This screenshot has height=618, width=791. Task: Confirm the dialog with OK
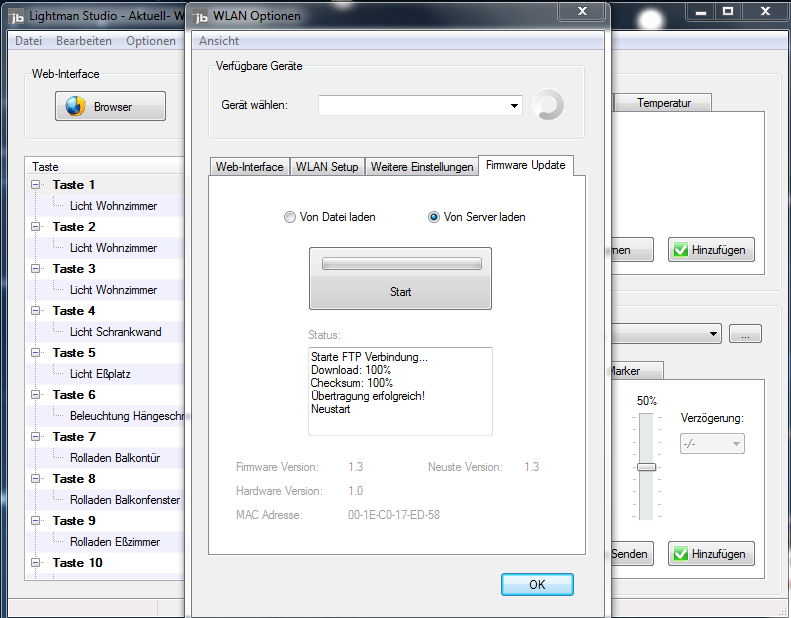click(537, 585)
